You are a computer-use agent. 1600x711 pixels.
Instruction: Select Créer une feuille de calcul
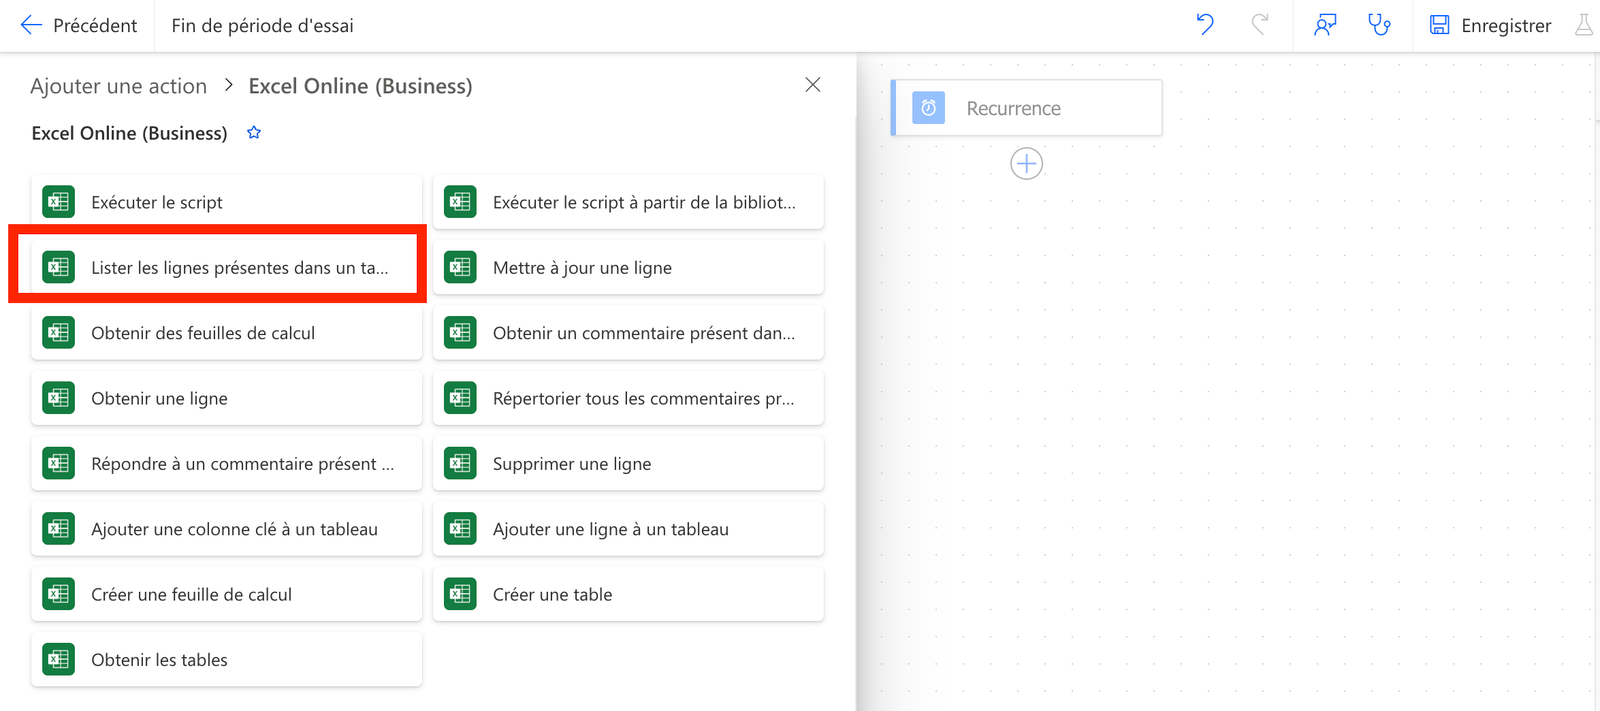[x=226, y=594]
